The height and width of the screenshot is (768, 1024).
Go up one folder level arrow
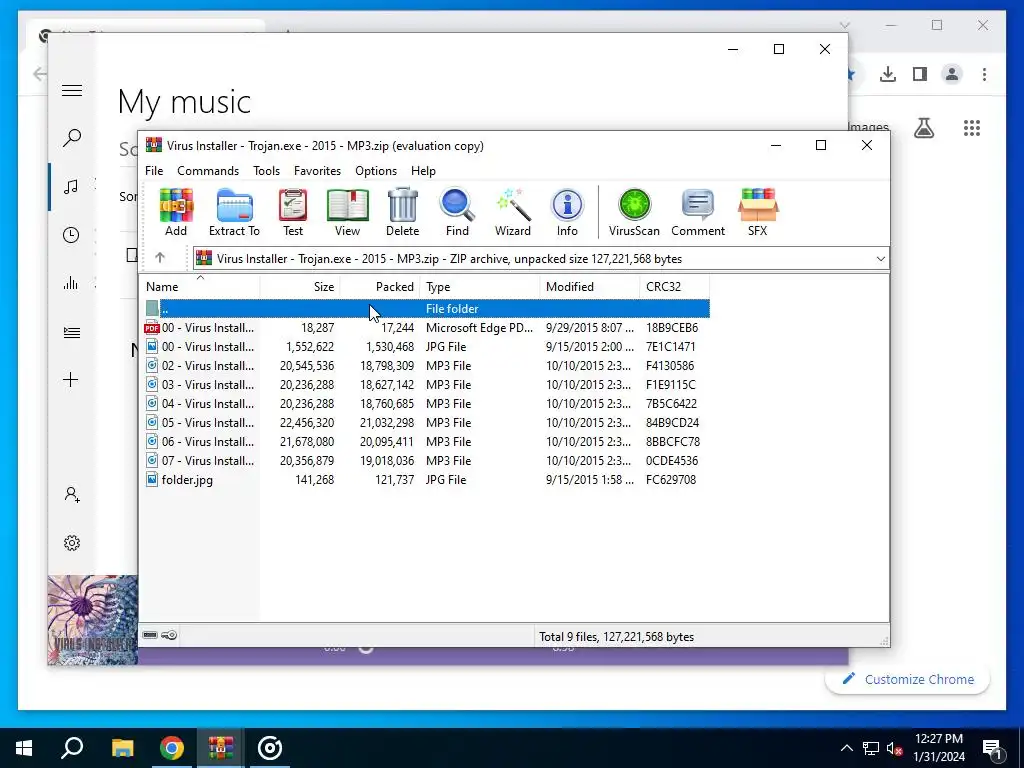click(x=160, y=258)
